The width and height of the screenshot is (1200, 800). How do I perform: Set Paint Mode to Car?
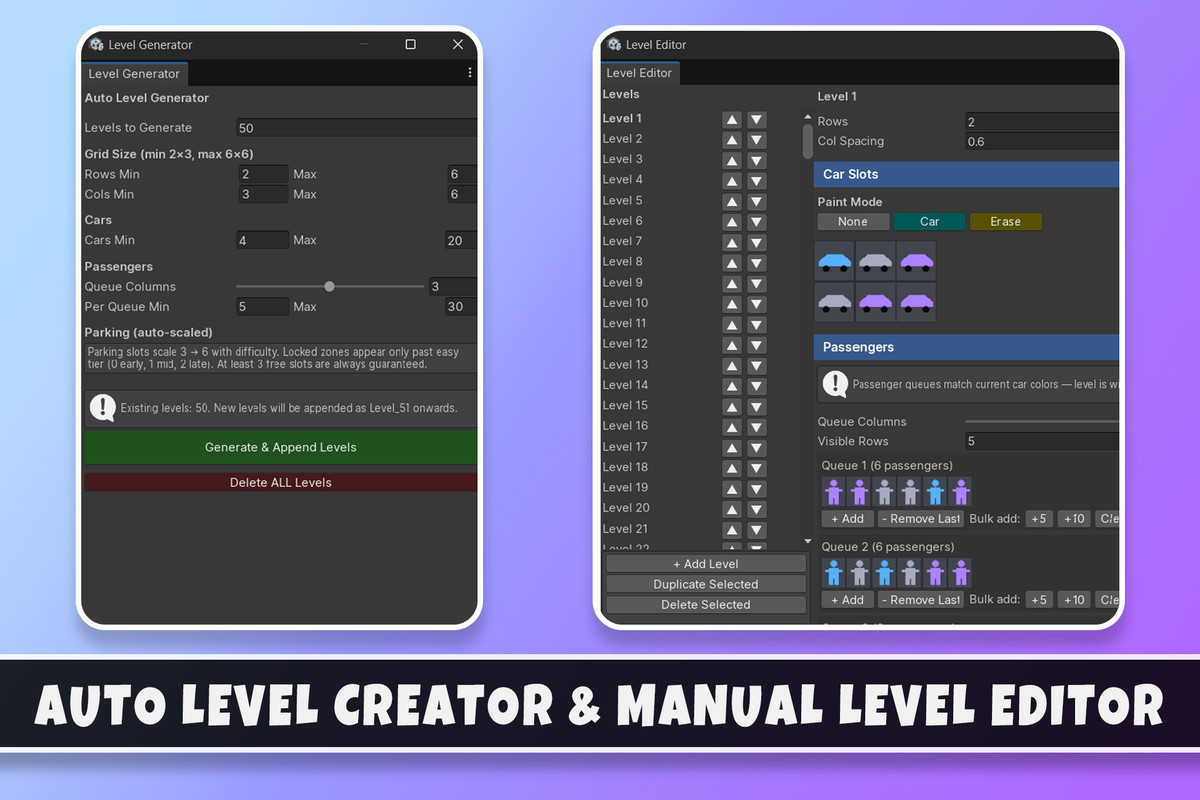[929, 222]
